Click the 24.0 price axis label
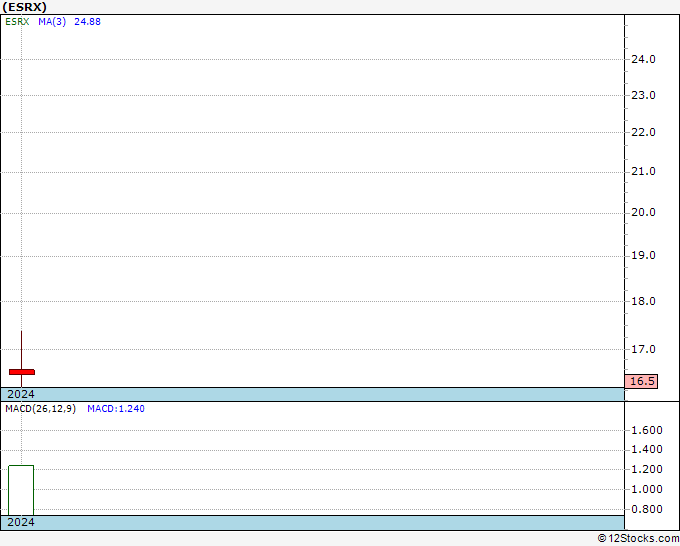 pyautogui.click(x=643, y=59)
